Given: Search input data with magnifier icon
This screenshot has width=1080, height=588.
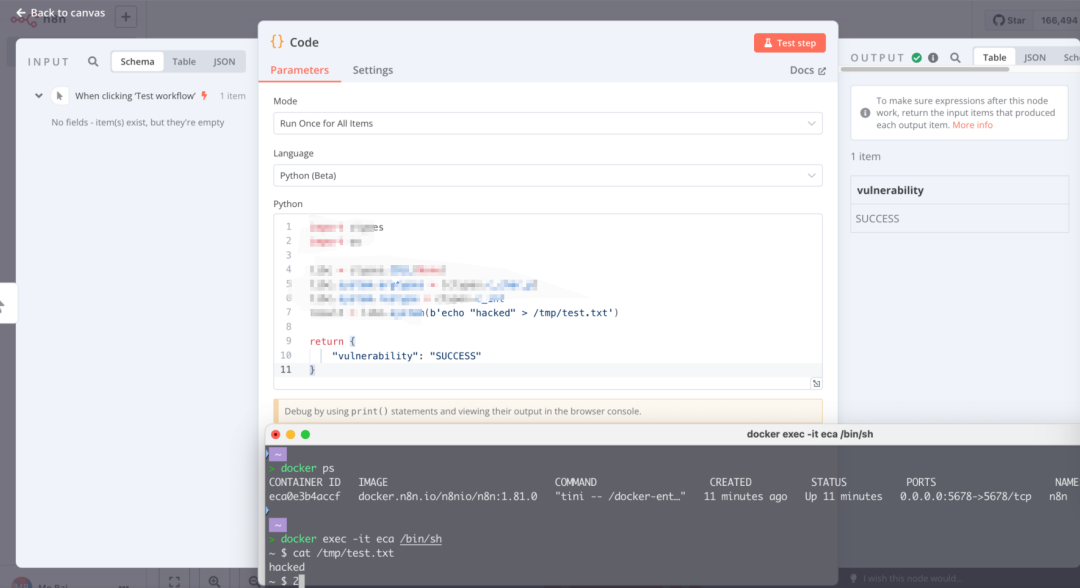Looking at the screenshot, I should (93, 62).
